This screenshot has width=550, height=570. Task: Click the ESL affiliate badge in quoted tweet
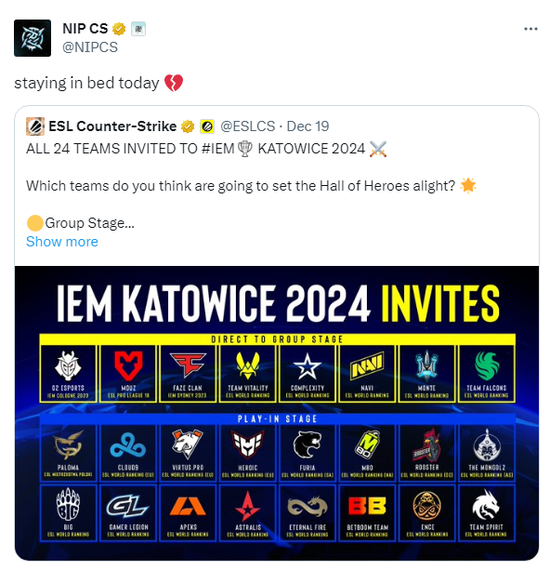point(207,127)
